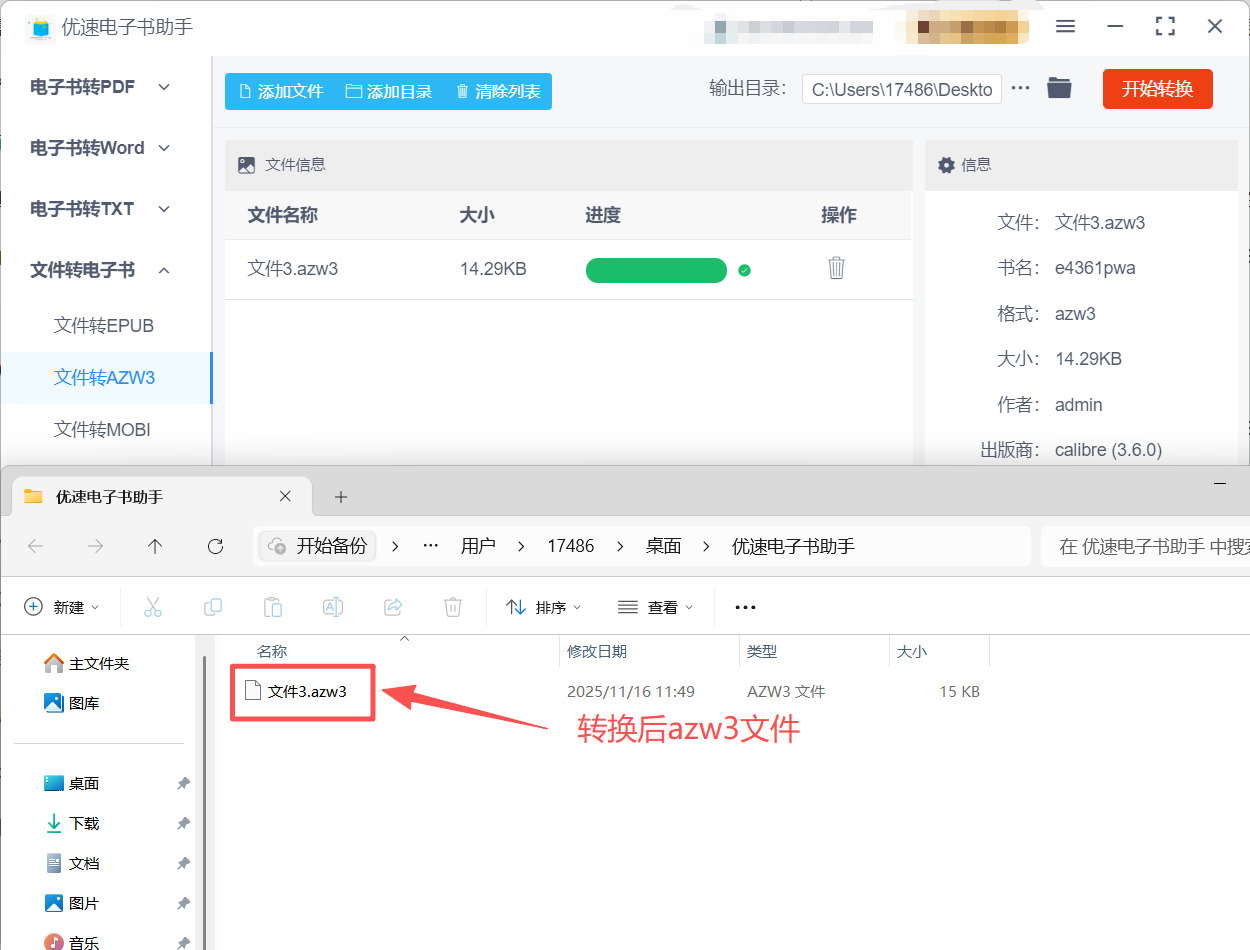This screenshot has height=950, width=1250.
Task: Click the hamburger menu icon in title bar
Action: 1065,27
